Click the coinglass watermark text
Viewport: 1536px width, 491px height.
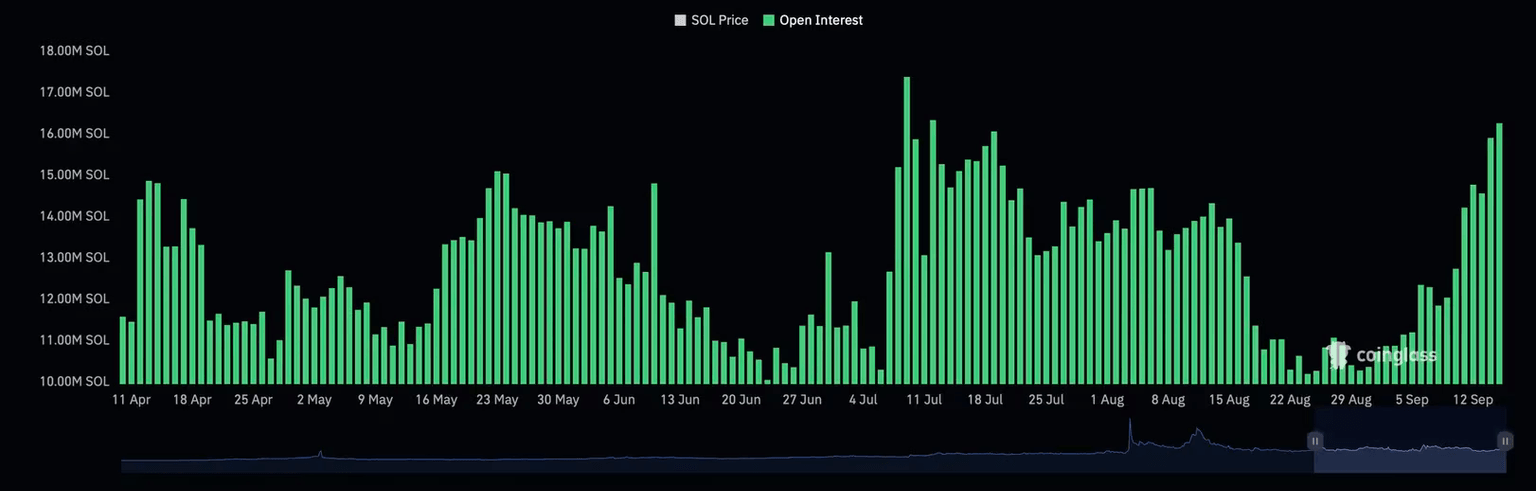(1396, 355)
